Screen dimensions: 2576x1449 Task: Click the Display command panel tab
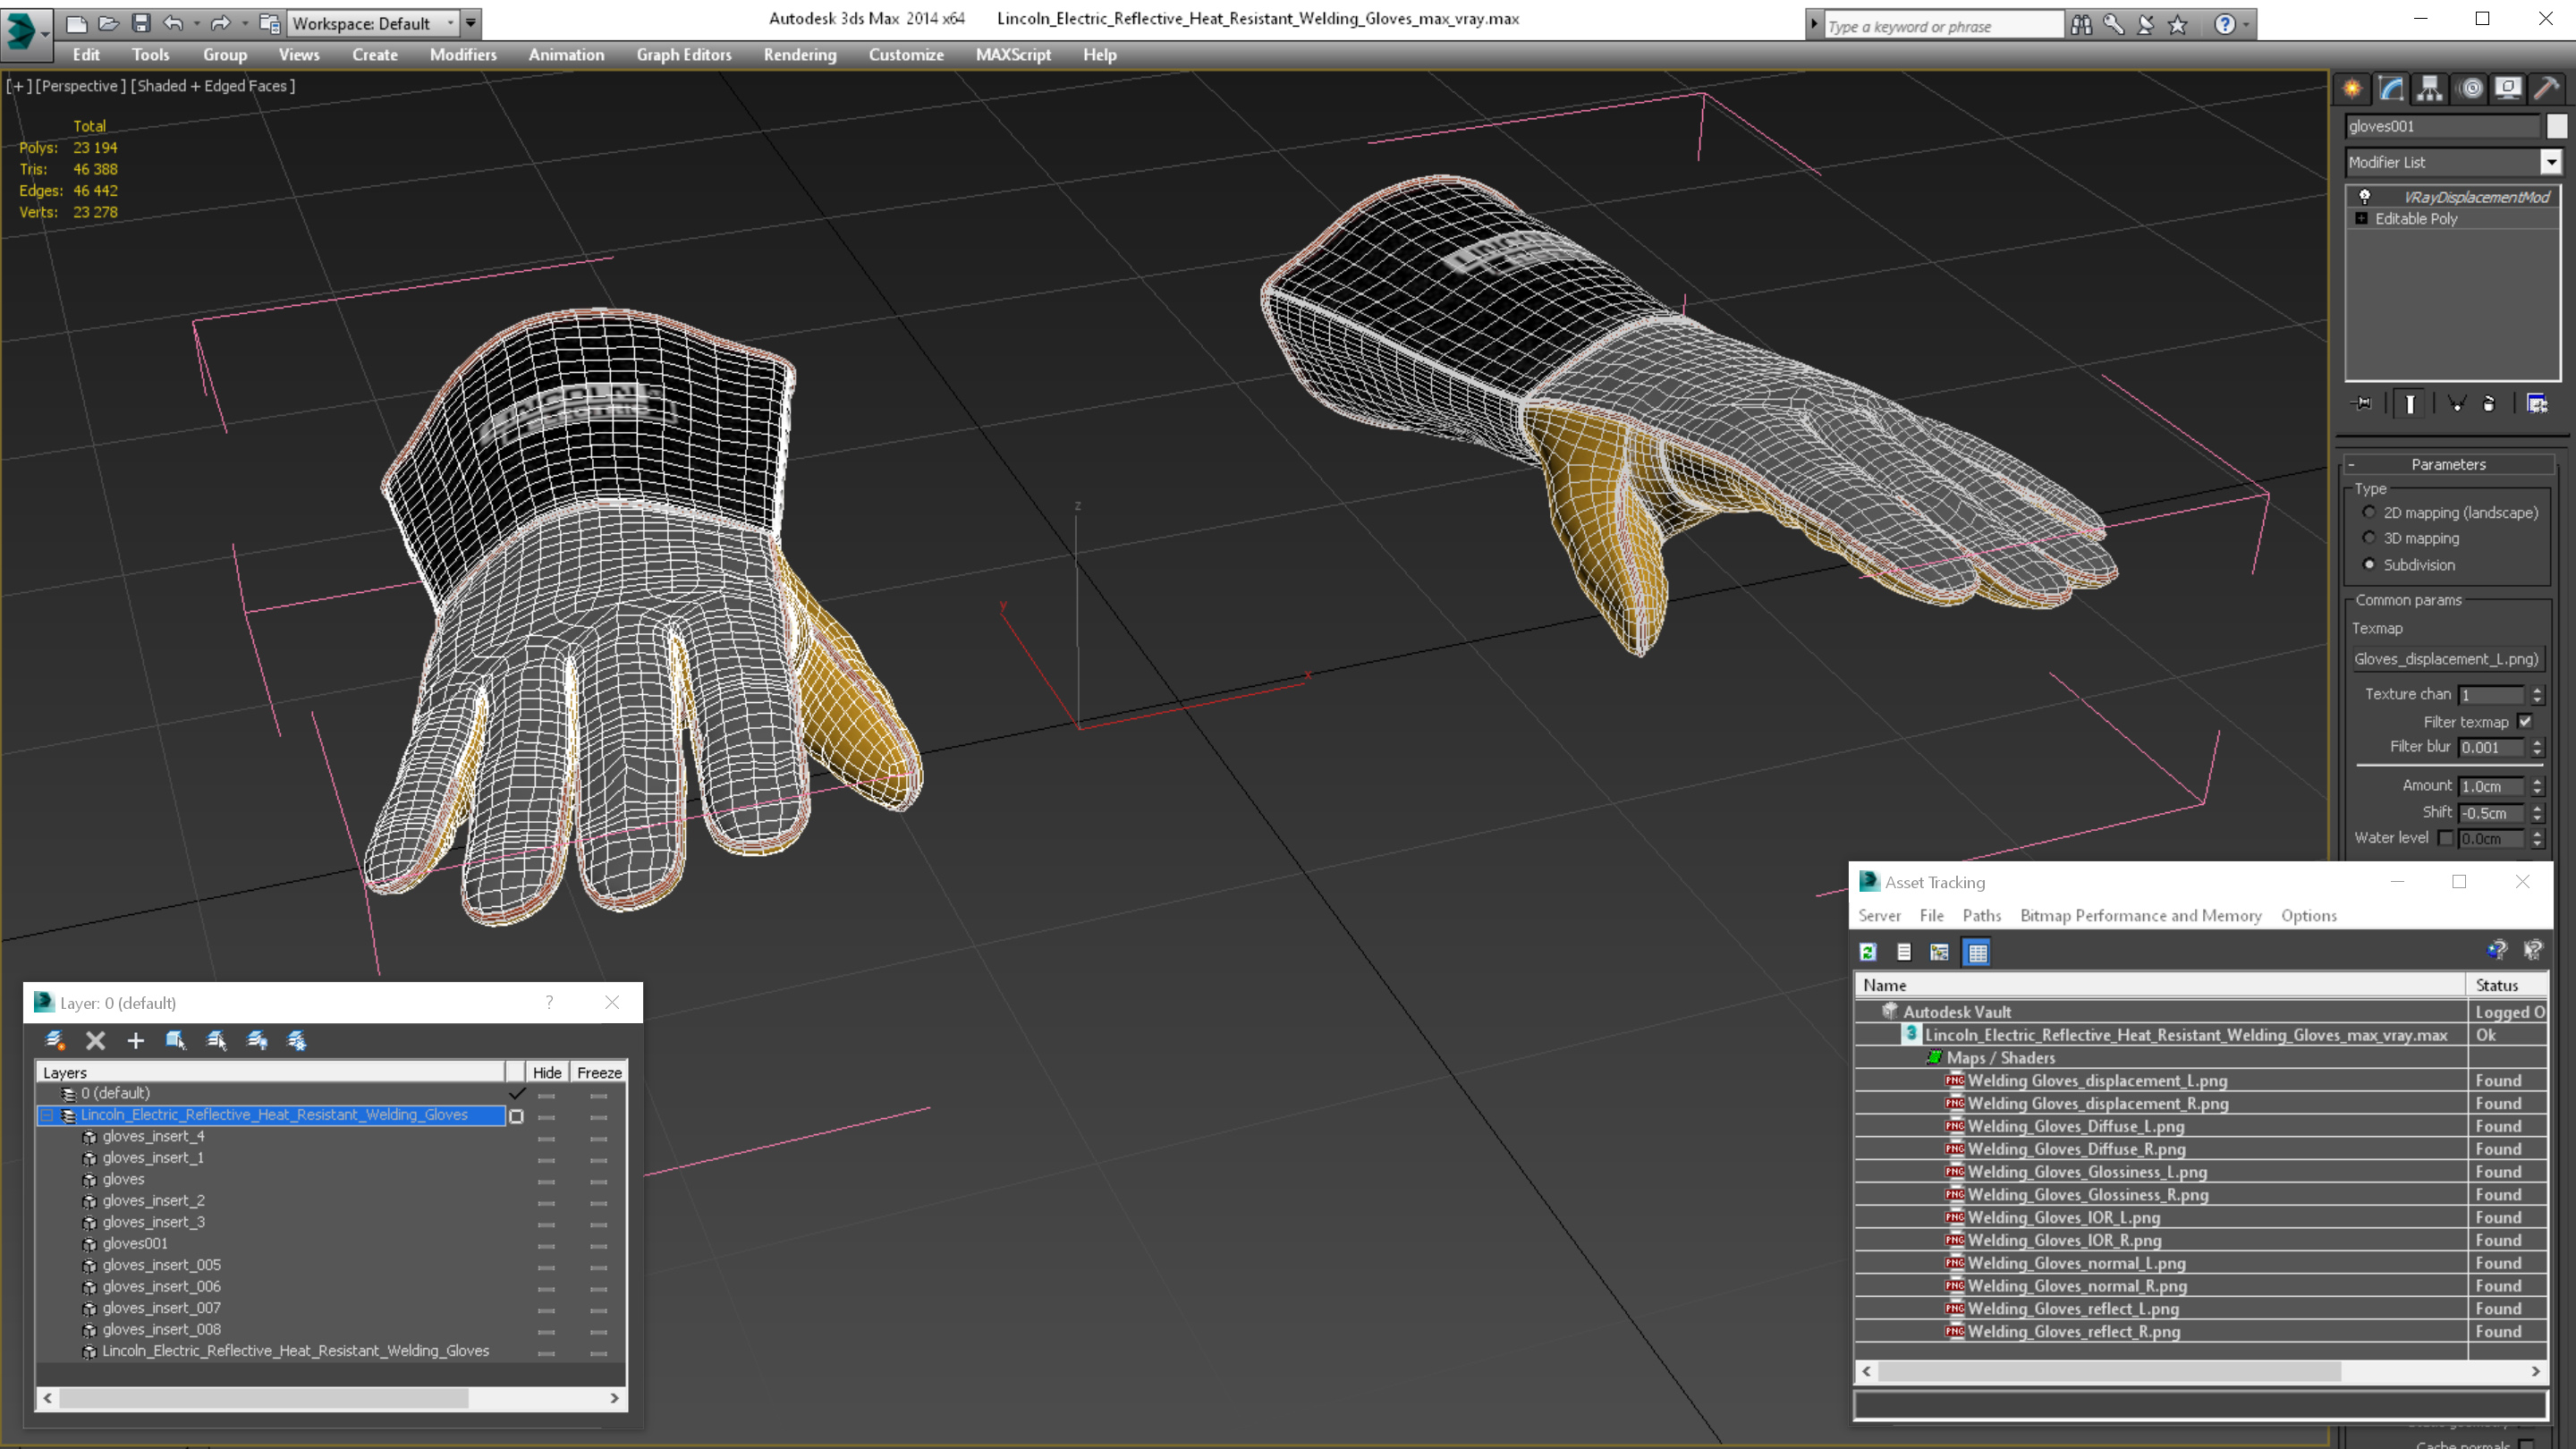2508,89
